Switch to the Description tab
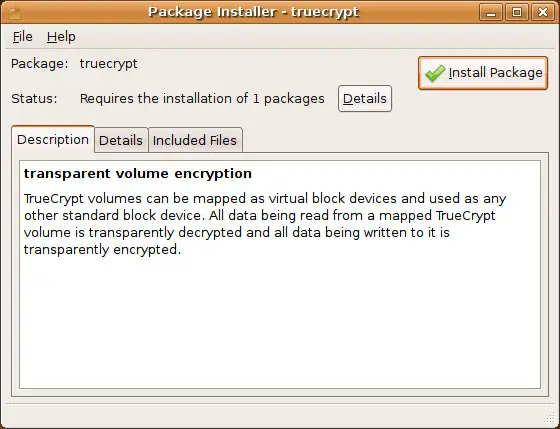 tap(53, 139)
